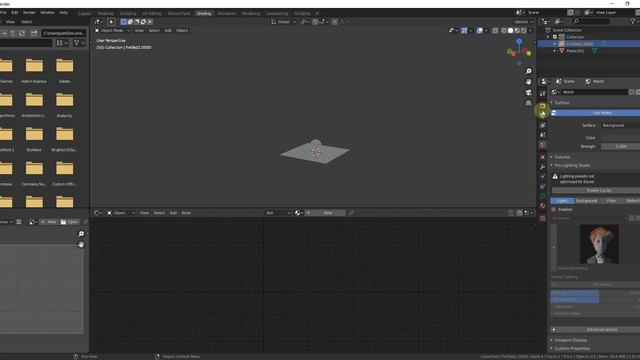Open the Physics properties tab

coord(542,187)
